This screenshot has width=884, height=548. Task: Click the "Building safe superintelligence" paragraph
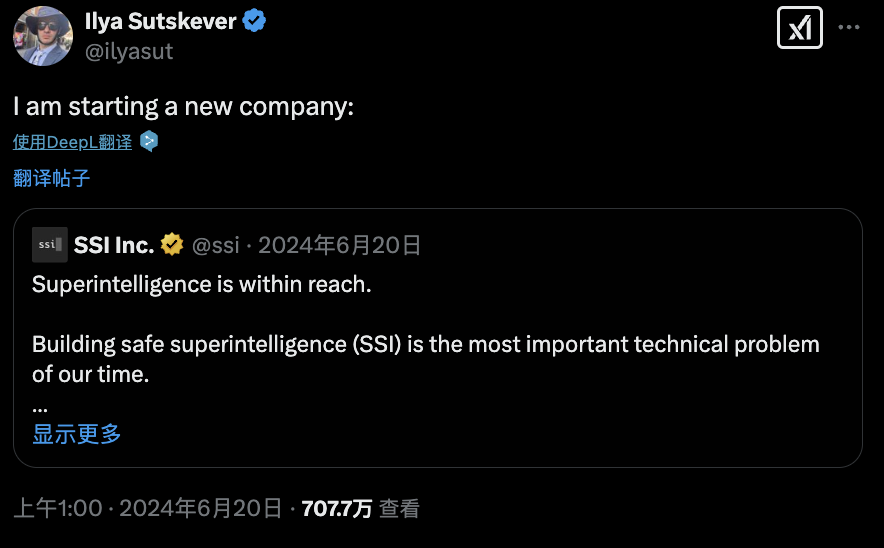[426, 359]
